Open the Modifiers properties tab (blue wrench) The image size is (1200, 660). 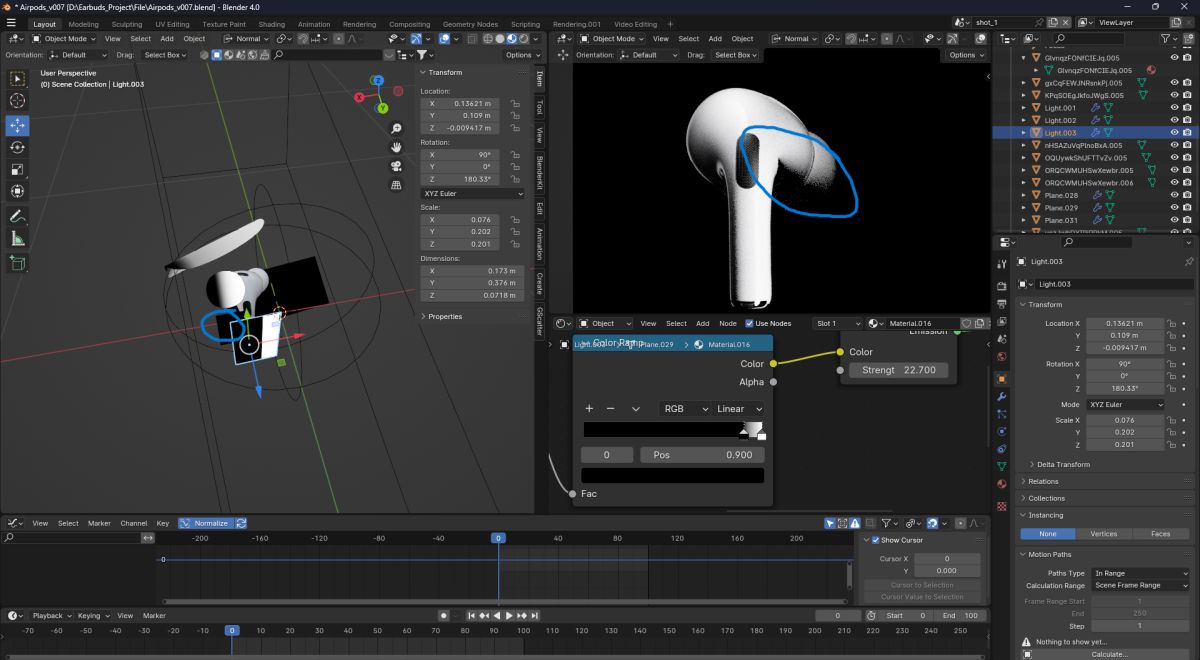pos(1002,397)
